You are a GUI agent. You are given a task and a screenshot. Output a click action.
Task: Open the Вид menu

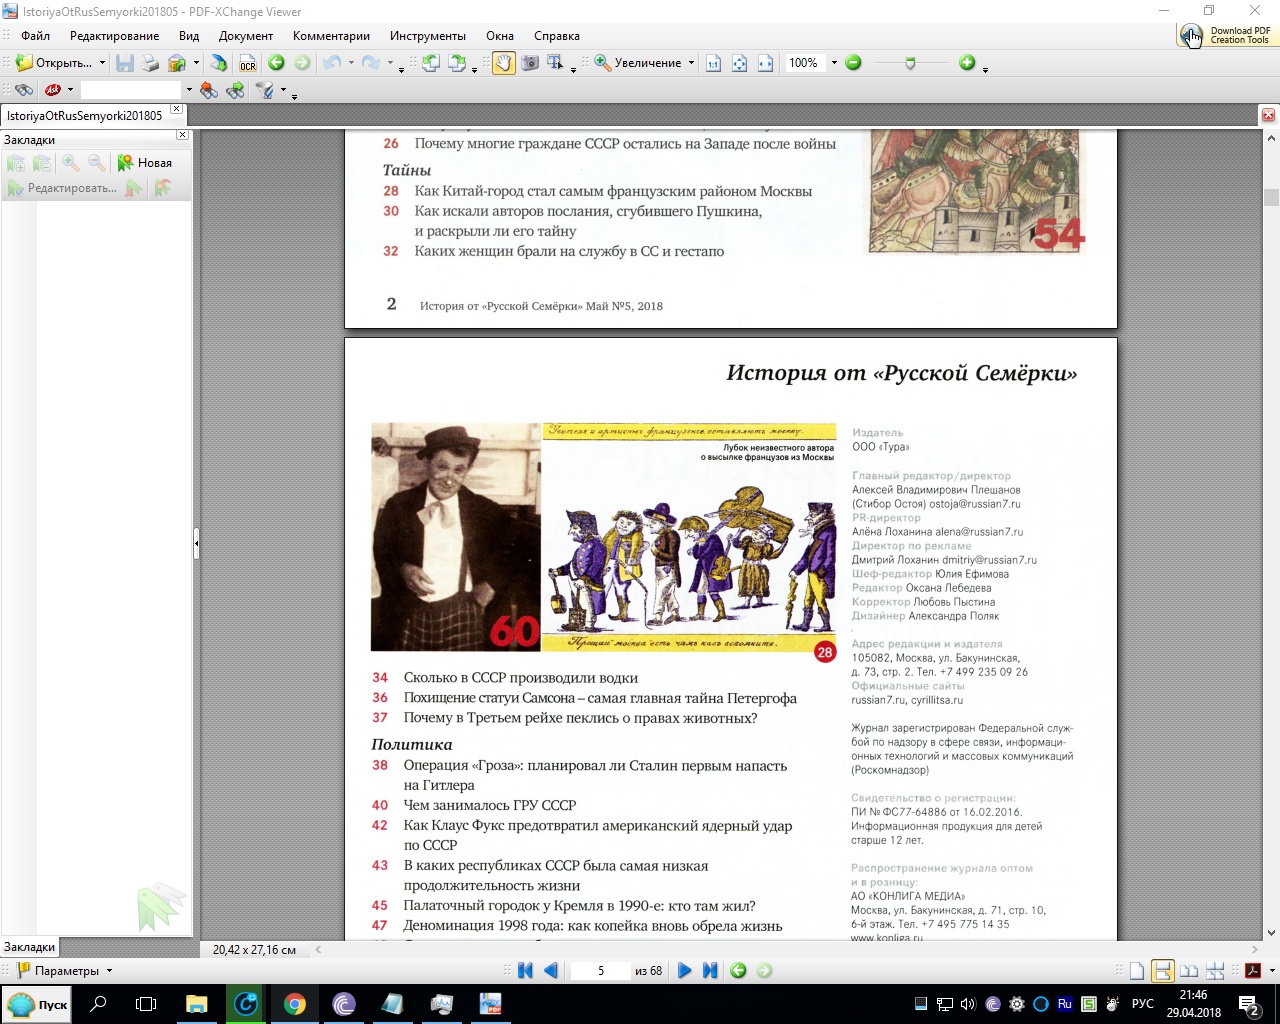[189, 36]
